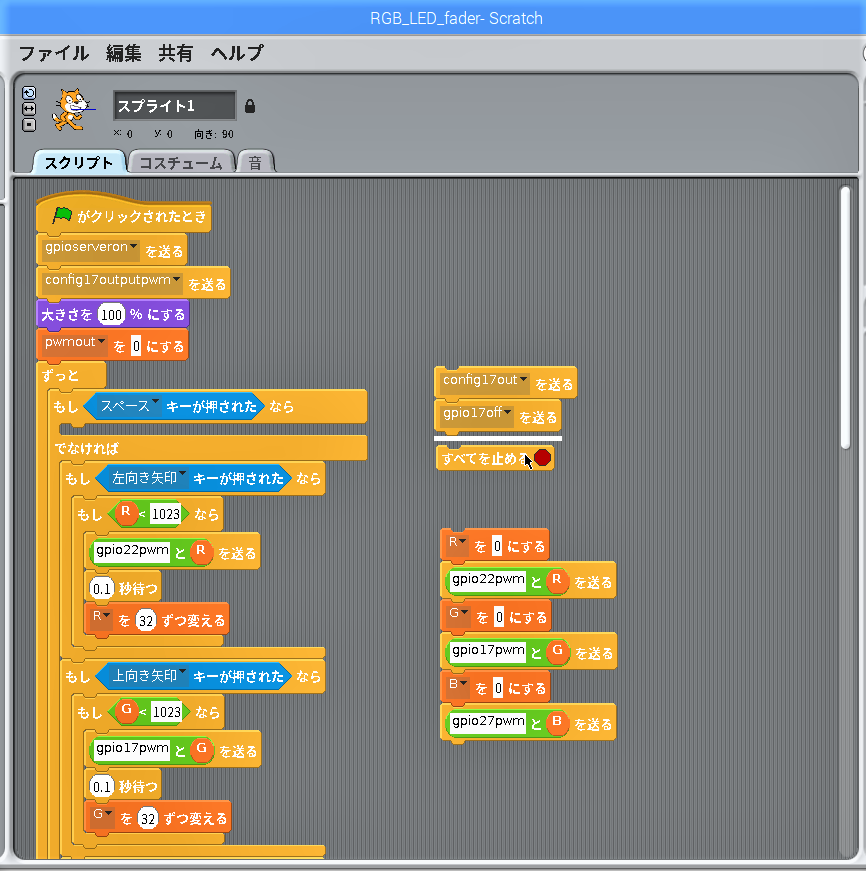Click the G variable in the G<1023 condition
This screenshot has width=866, height=871.
127,710
